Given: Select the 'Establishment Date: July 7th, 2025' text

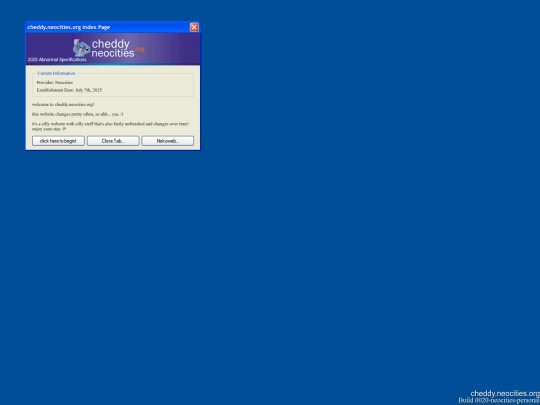Looking at the screenshot, I should [x=69, y=90].
